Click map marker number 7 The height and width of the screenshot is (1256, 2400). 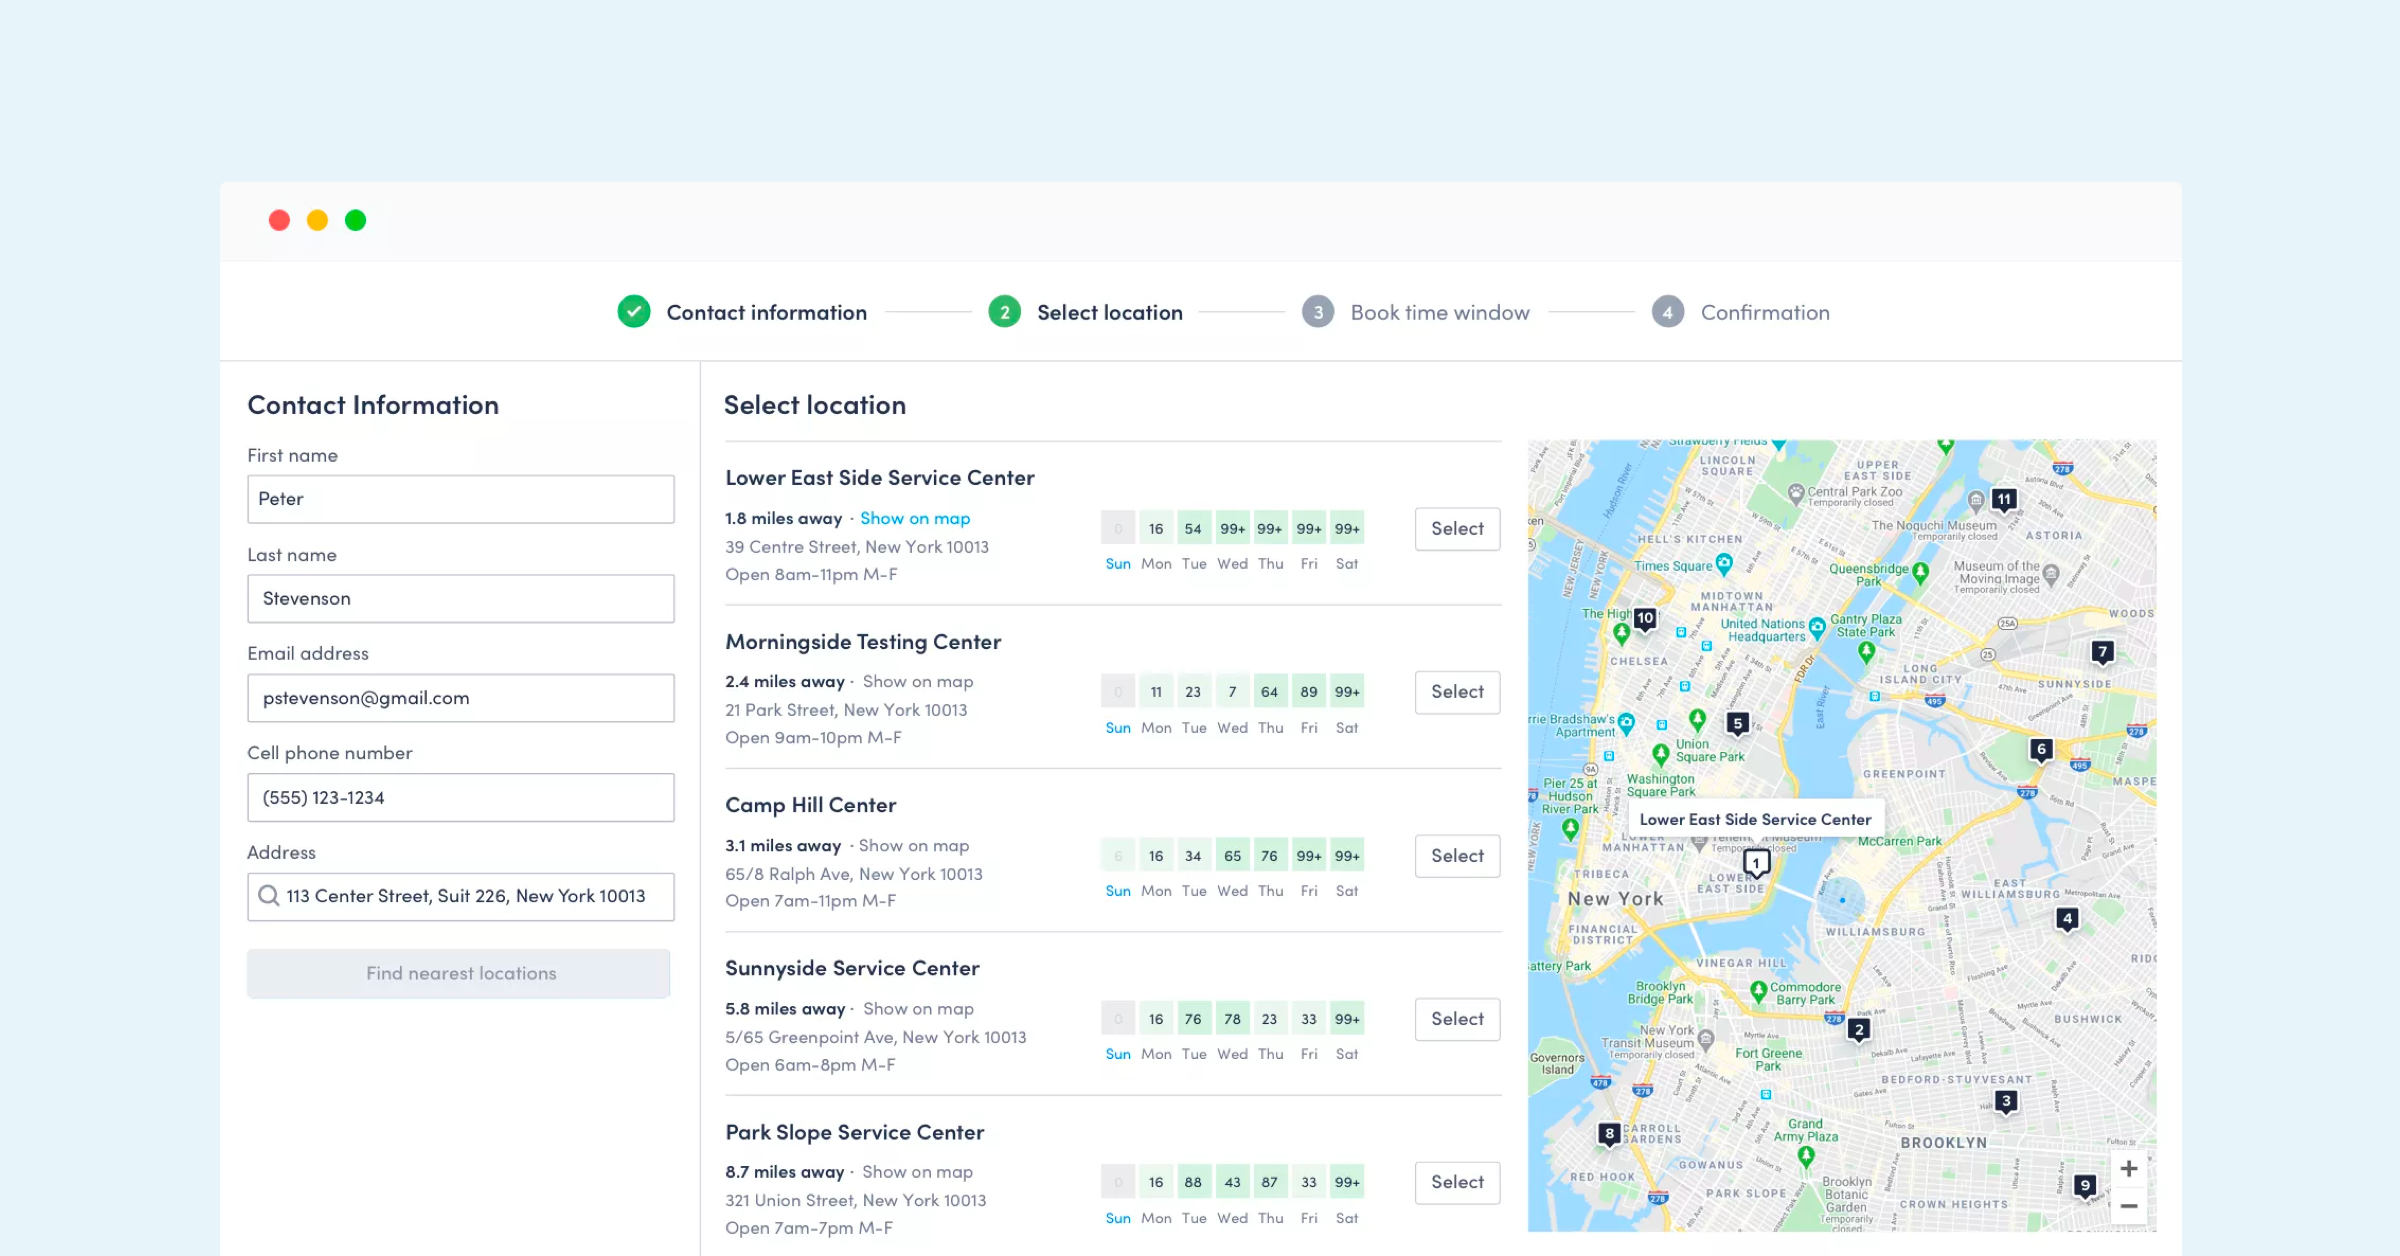(x=2103, y=652)
